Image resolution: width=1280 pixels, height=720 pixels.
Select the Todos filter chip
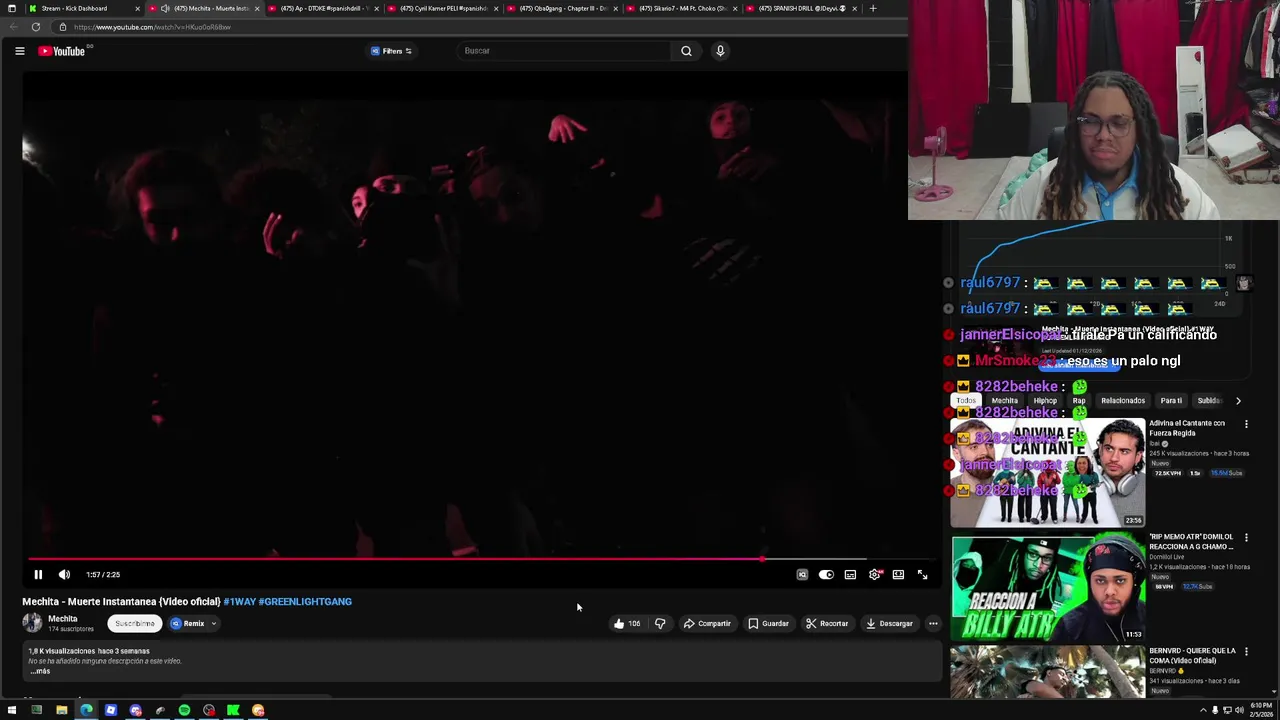tap(965, 401)
